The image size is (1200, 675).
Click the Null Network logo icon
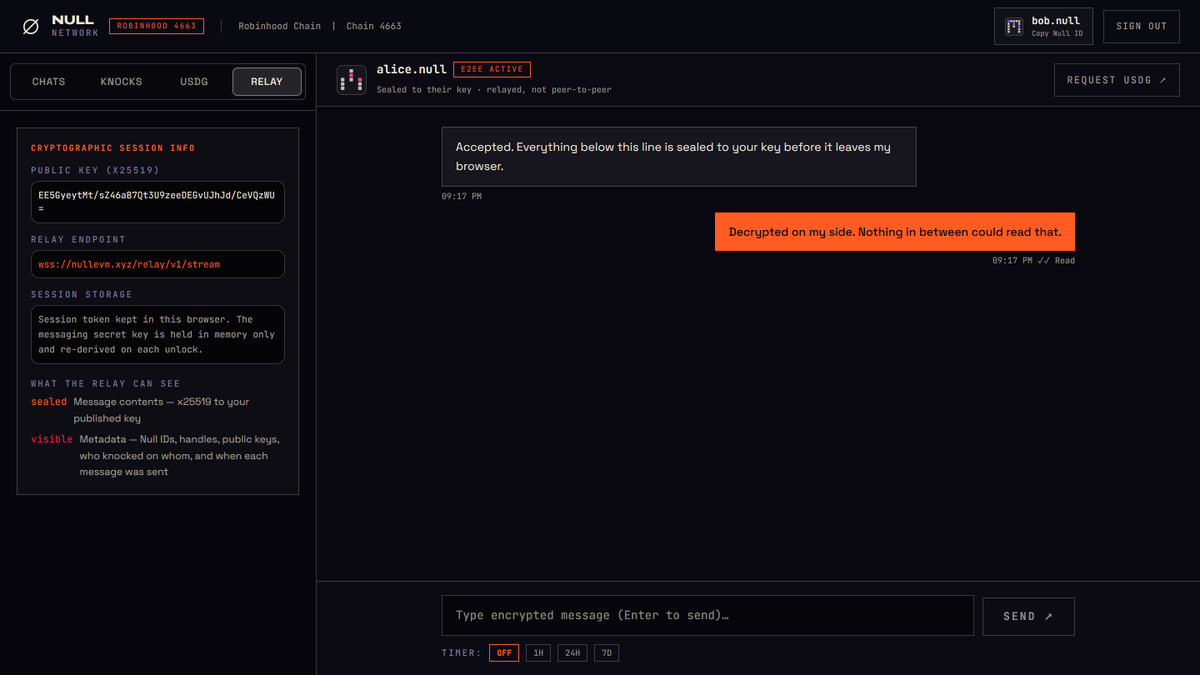click(x=31, y=26)
